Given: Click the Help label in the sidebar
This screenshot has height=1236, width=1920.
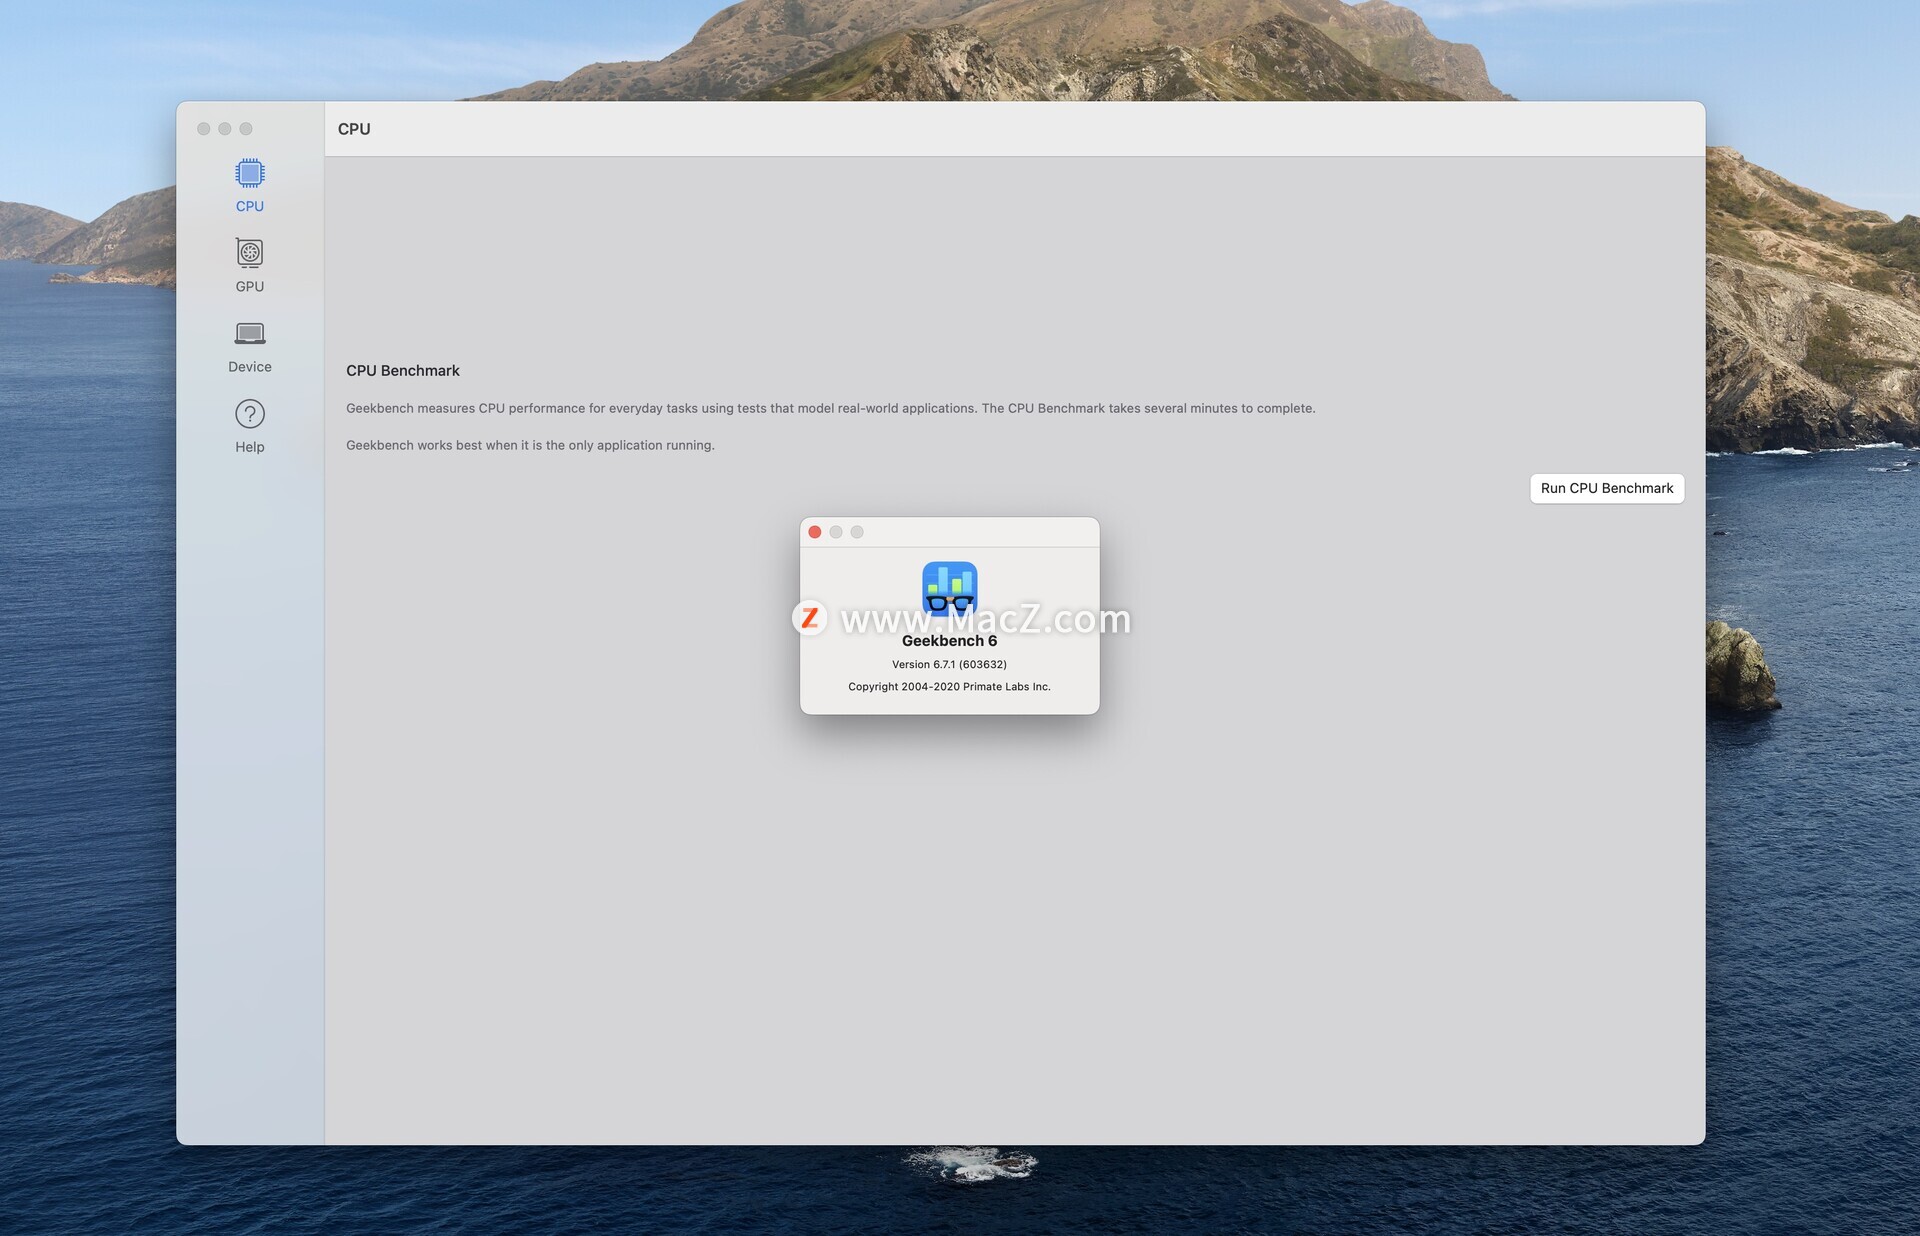Looking at the screenshot, I should [250, 447].
